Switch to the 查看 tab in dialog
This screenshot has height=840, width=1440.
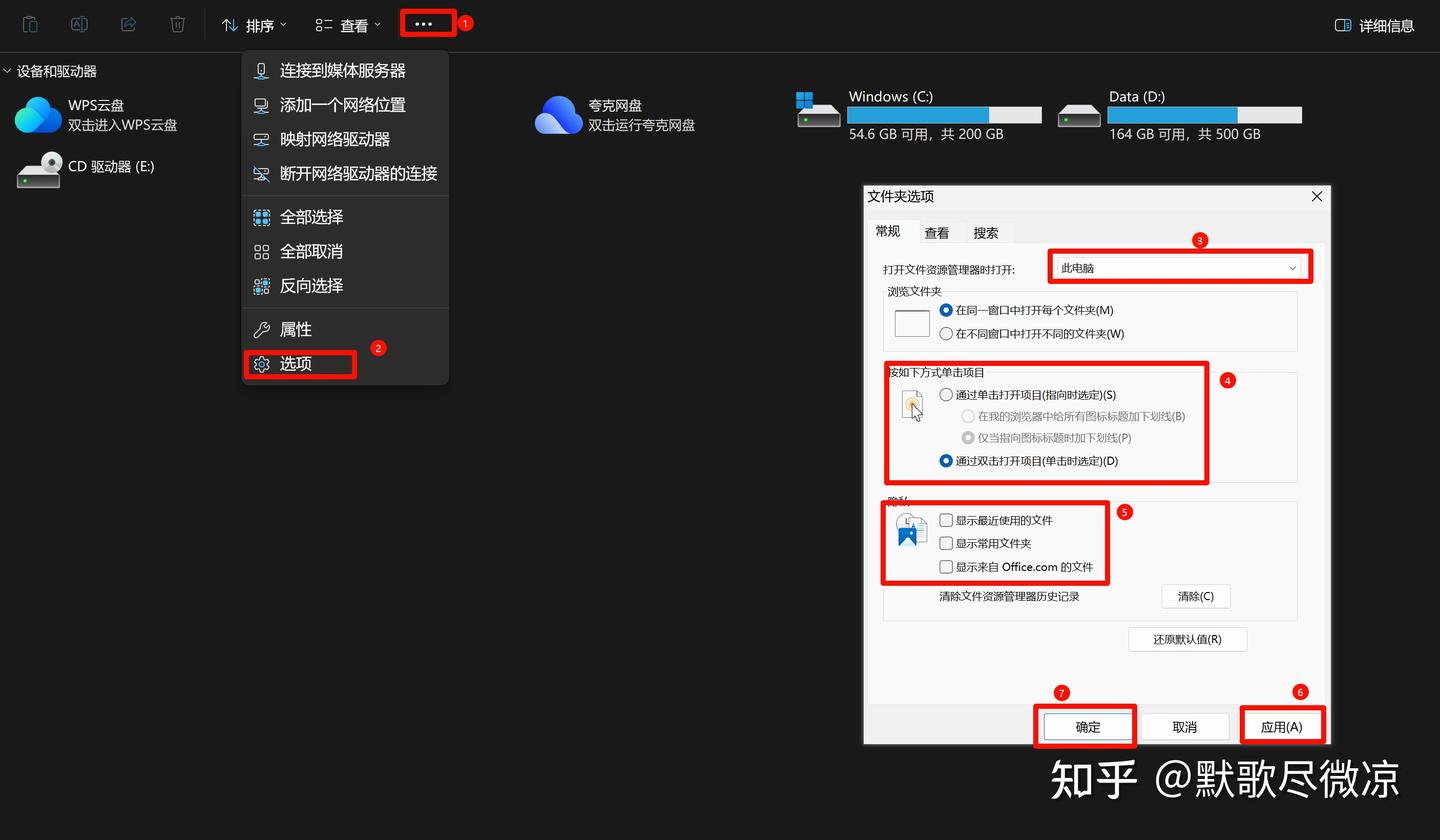[x=937, y=233]
